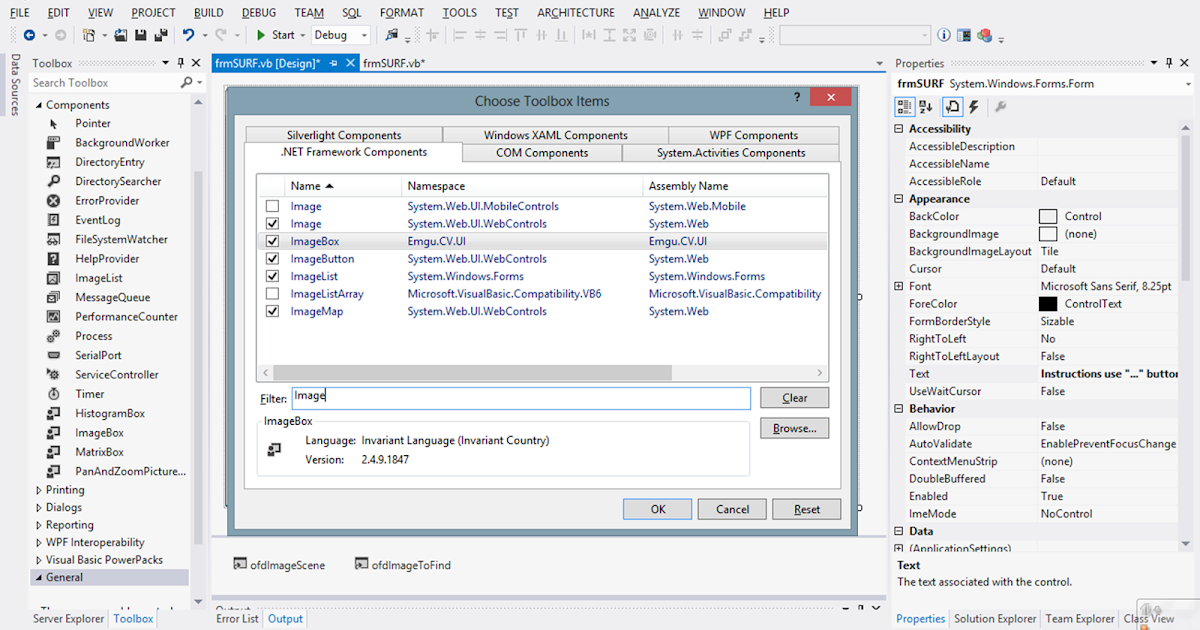1200x630 pixels.
Task: Open Properties object selector dropdown for frmSURF
Action: point(1190,84)
